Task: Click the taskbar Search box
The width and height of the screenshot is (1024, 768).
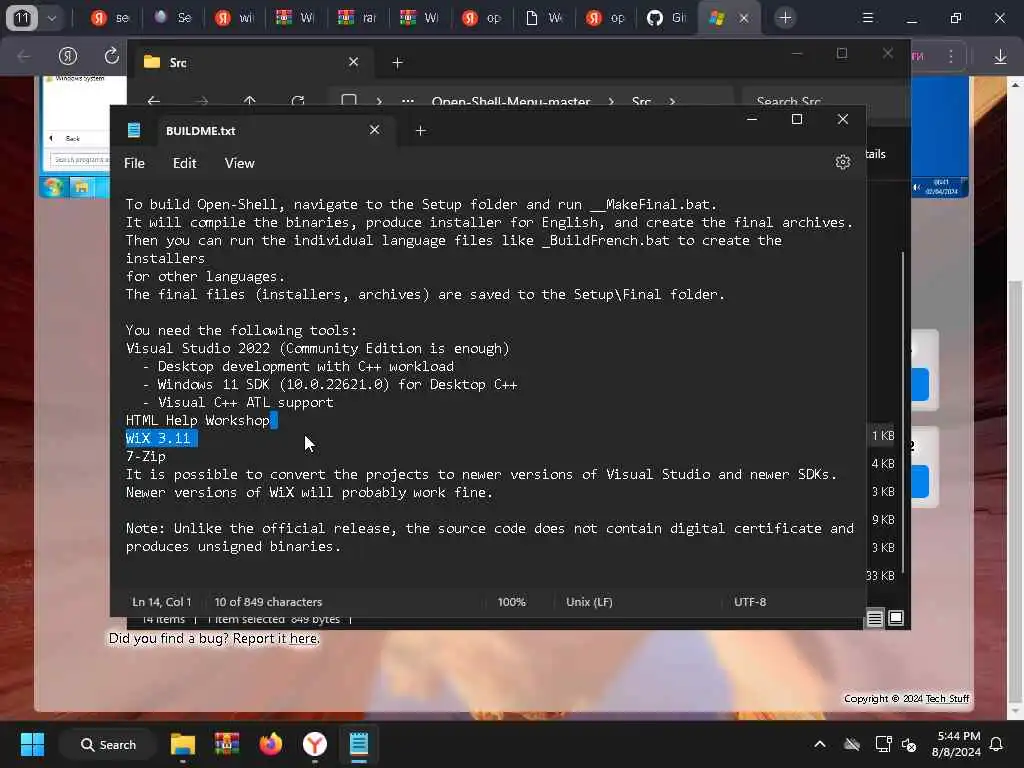Action: pos(108,744)
